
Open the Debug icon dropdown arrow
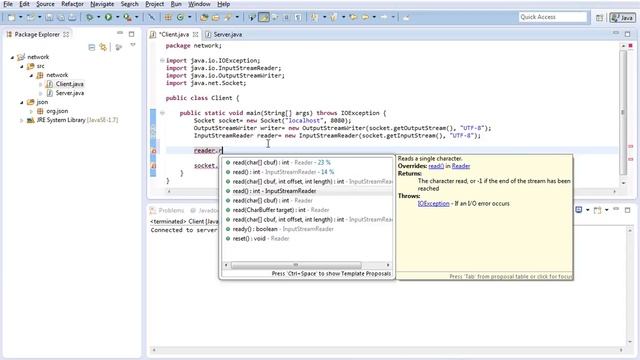coord(98,18)
